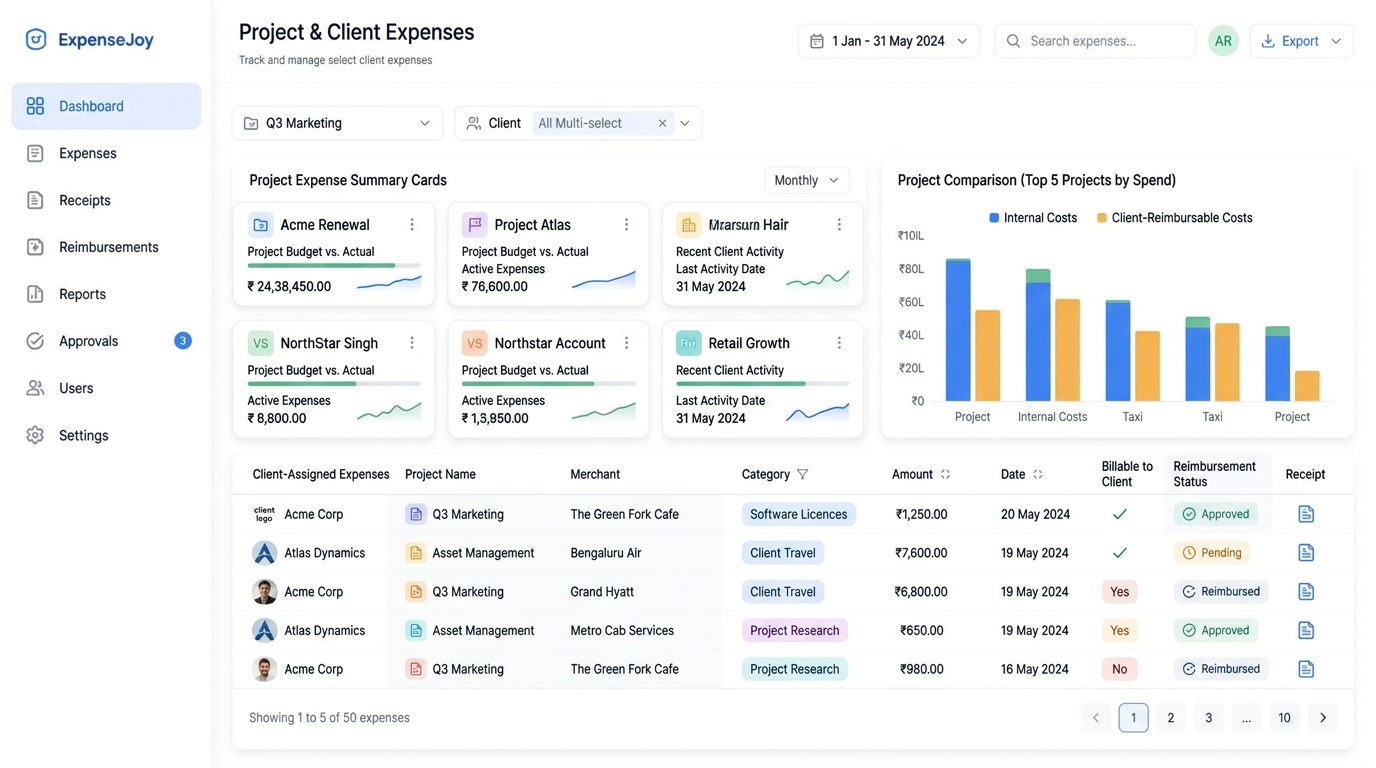Expand the Client filter chevron

[685, 123]
